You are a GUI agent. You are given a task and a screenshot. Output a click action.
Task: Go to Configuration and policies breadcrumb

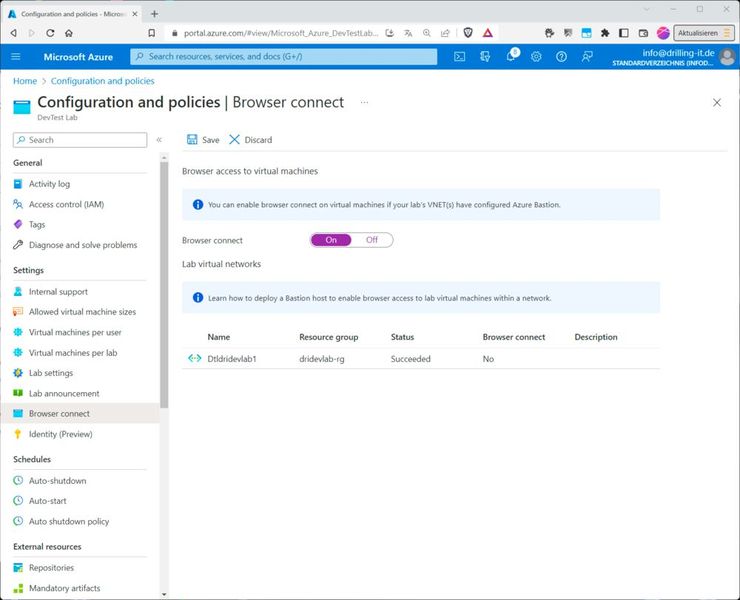point(102,81)
